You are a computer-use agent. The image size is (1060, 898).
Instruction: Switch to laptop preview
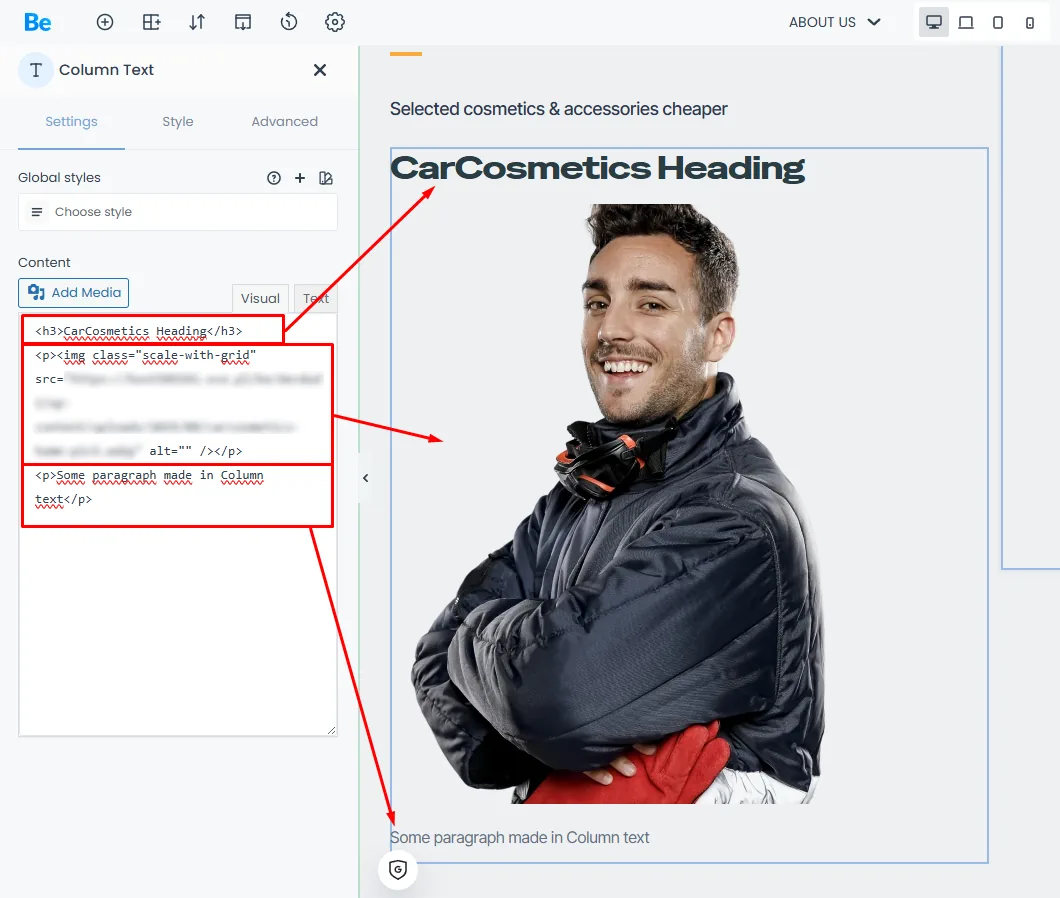tap(966, 22)
